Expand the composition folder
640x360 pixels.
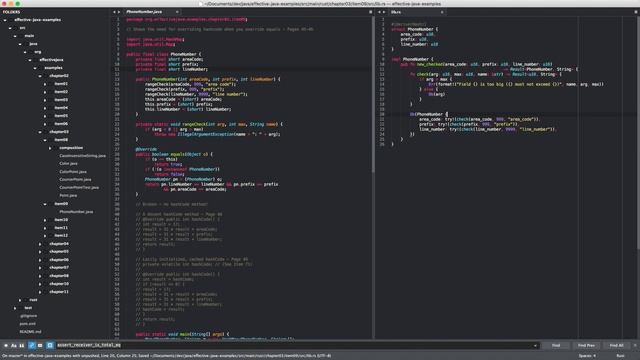pos(50,148)
